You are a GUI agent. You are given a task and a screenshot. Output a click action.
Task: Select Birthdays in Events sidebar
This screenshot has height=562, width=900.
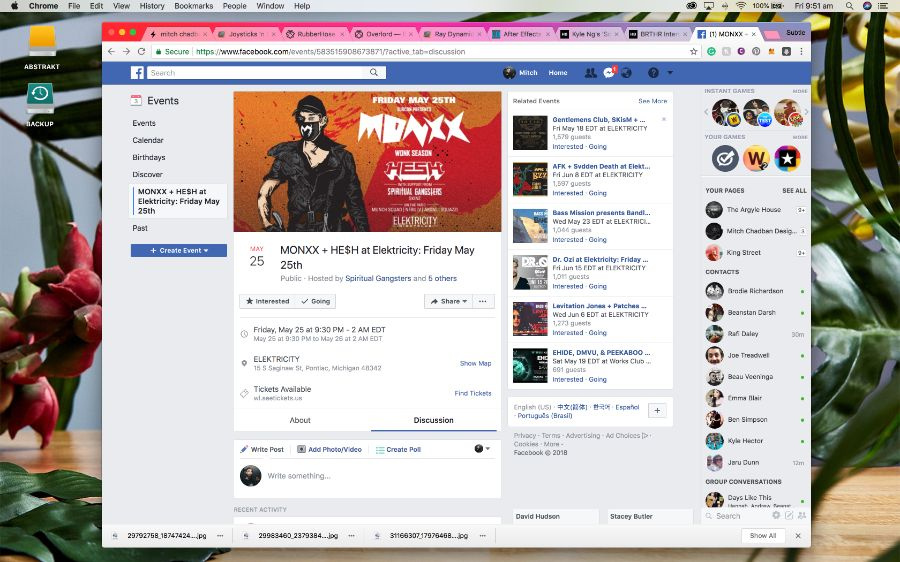point(149,157)
